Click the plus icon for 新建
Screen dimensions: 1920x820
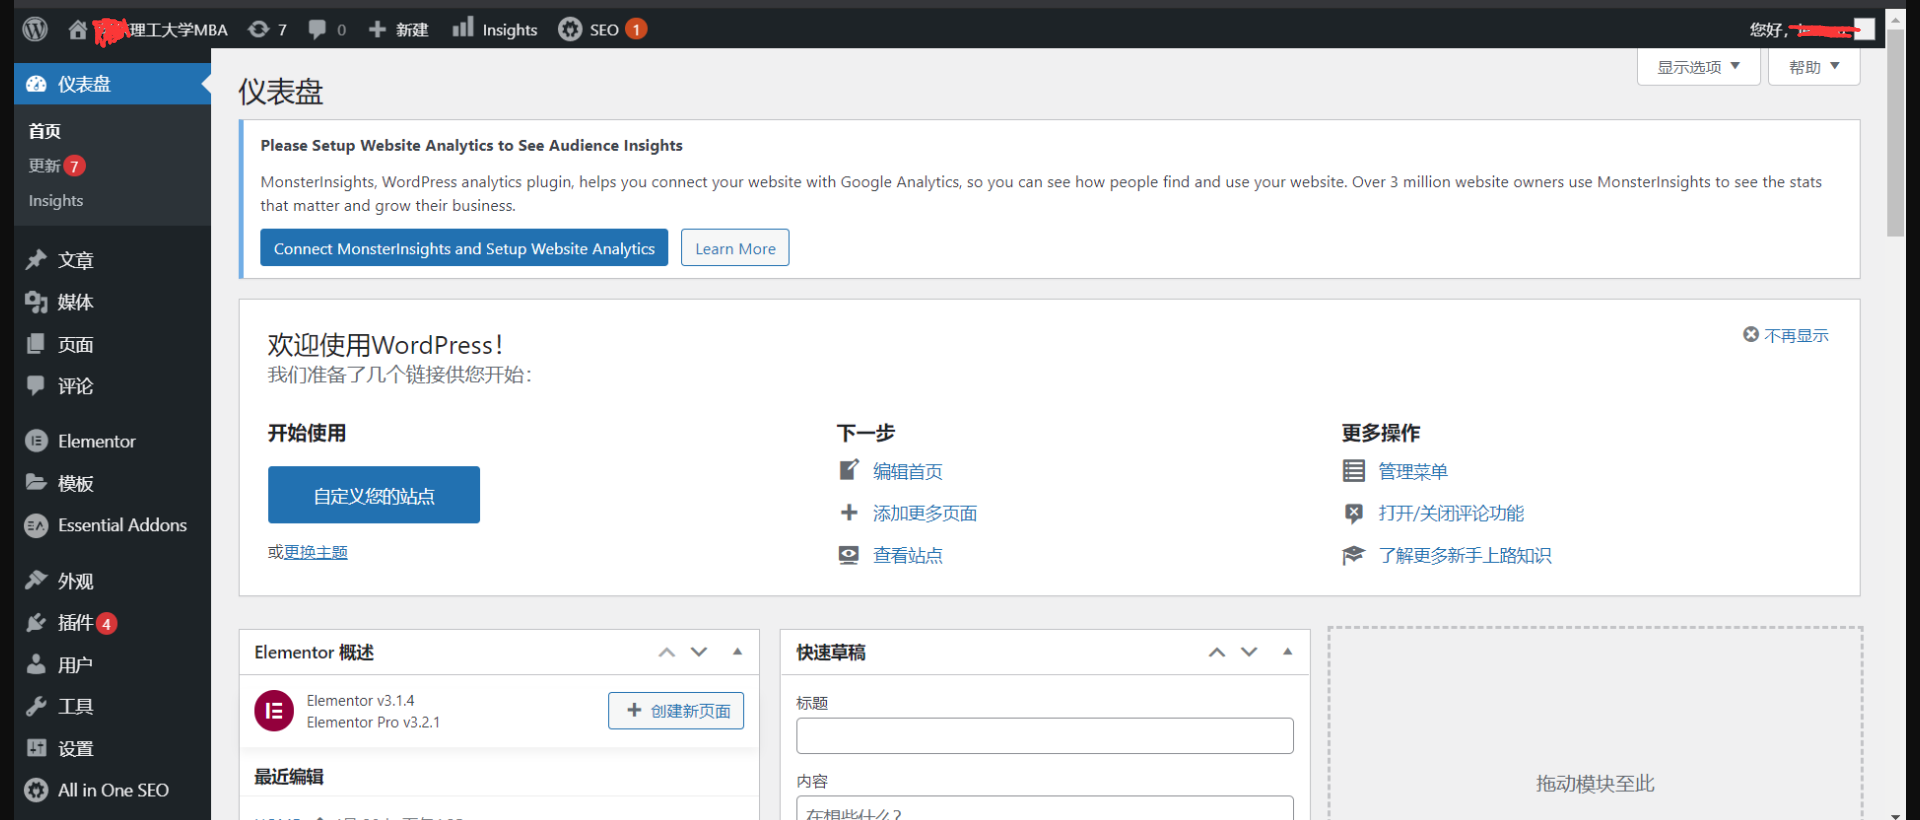click(x=377, y=29)
